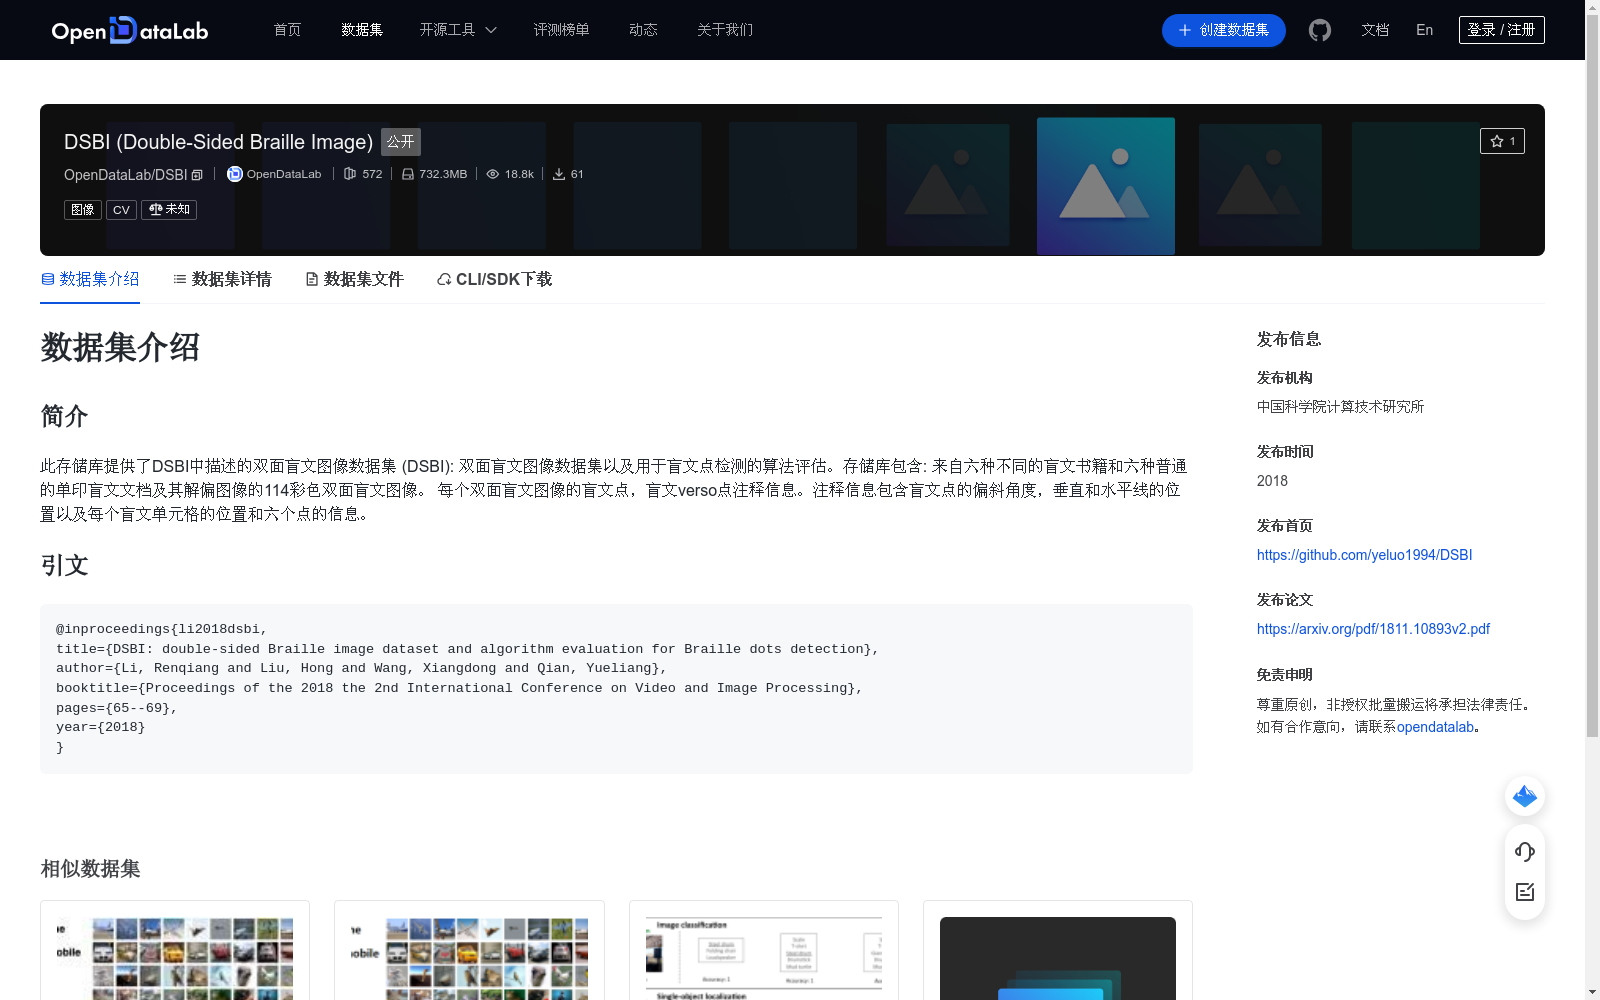Open customer support headset icon

point(1525,851)
